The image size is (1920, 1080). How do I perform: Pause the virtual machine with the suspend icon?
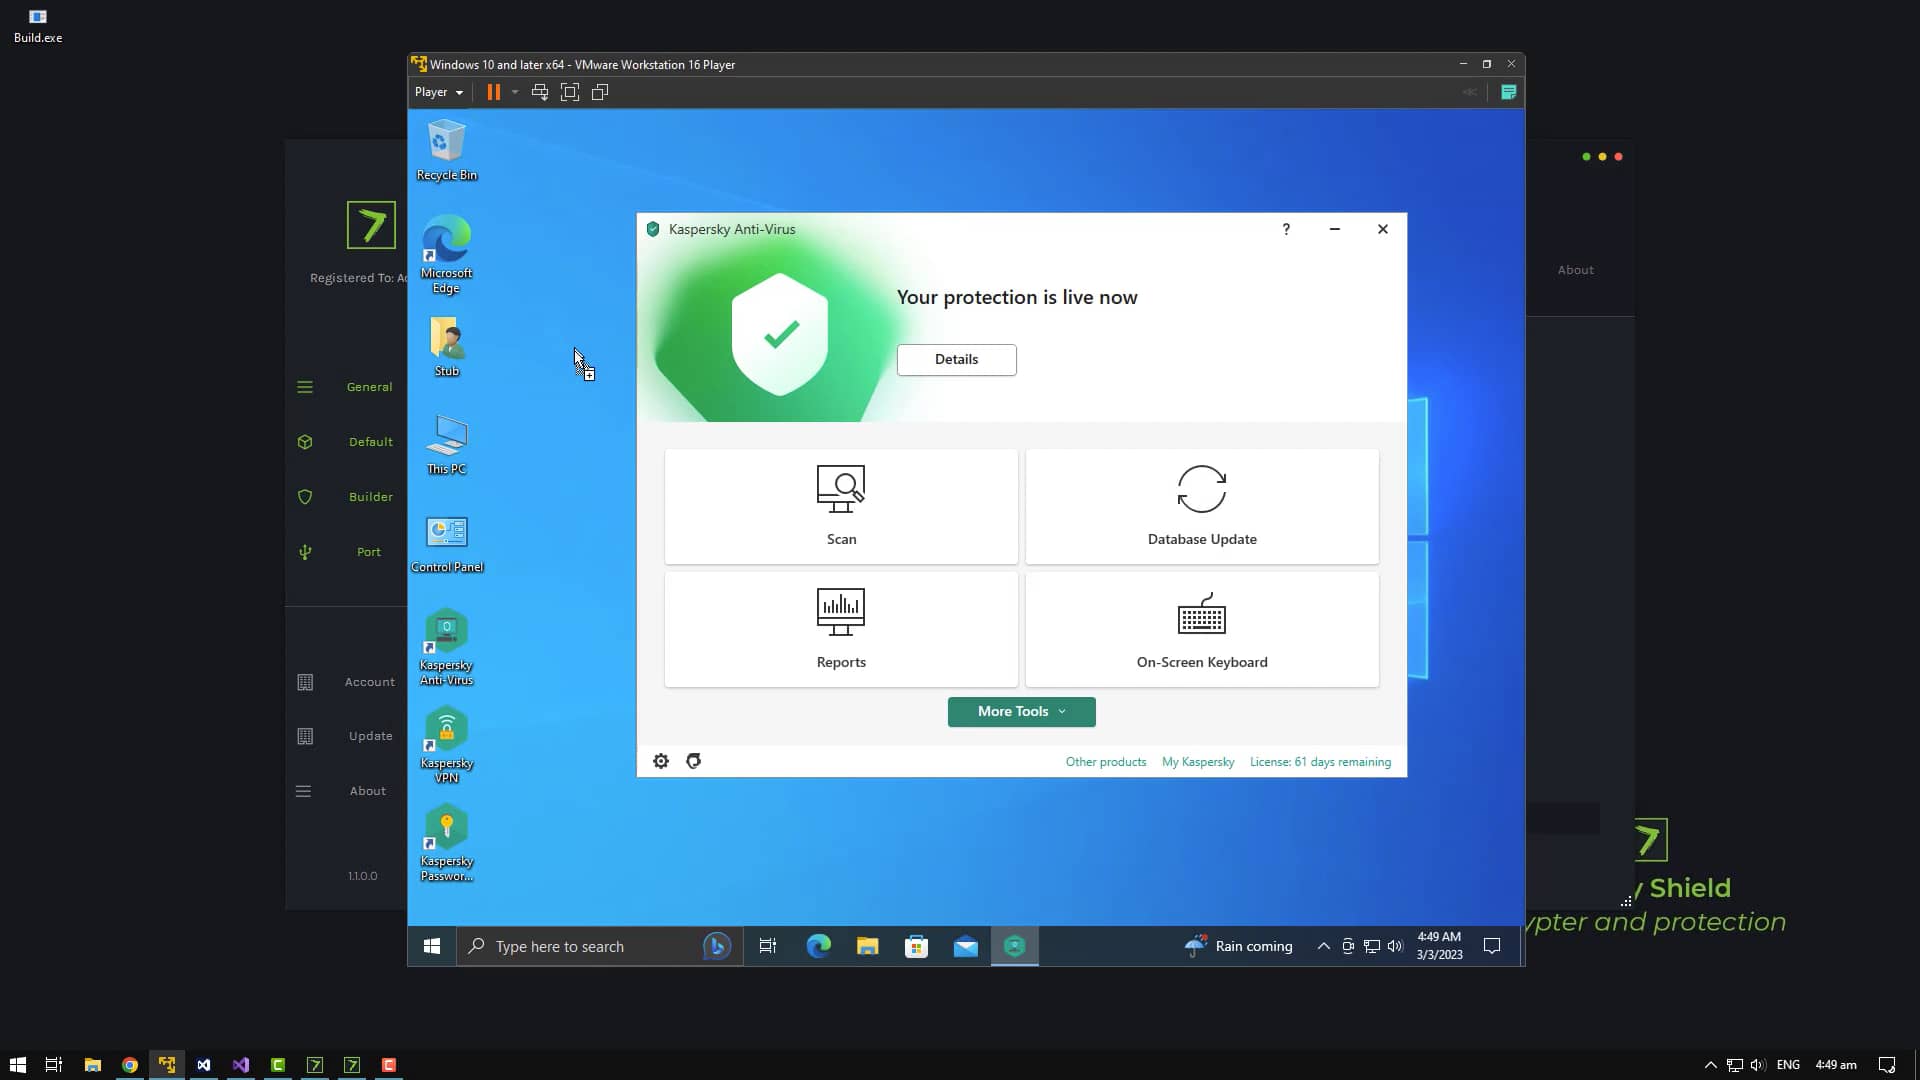coord(494,91)
